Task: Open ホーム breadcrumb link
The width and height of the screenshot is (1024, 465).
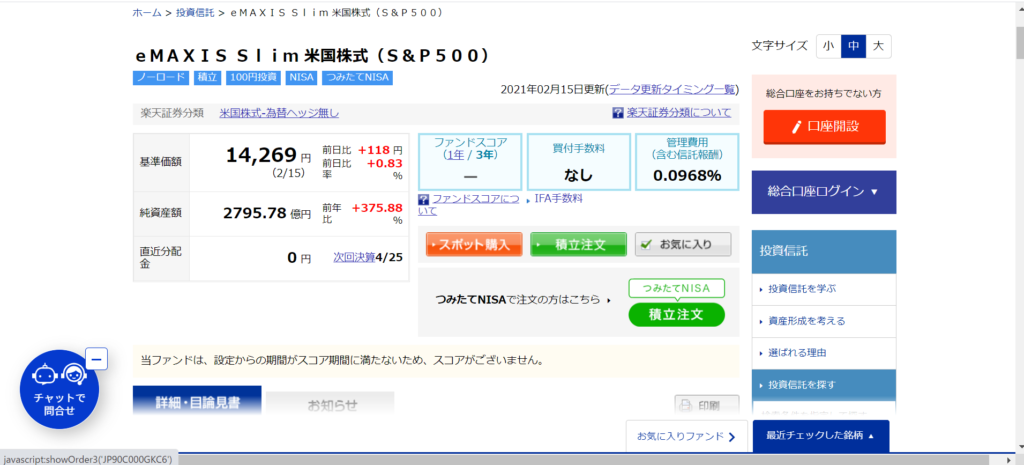Action: pyautogui.click(x=147, y=12)
